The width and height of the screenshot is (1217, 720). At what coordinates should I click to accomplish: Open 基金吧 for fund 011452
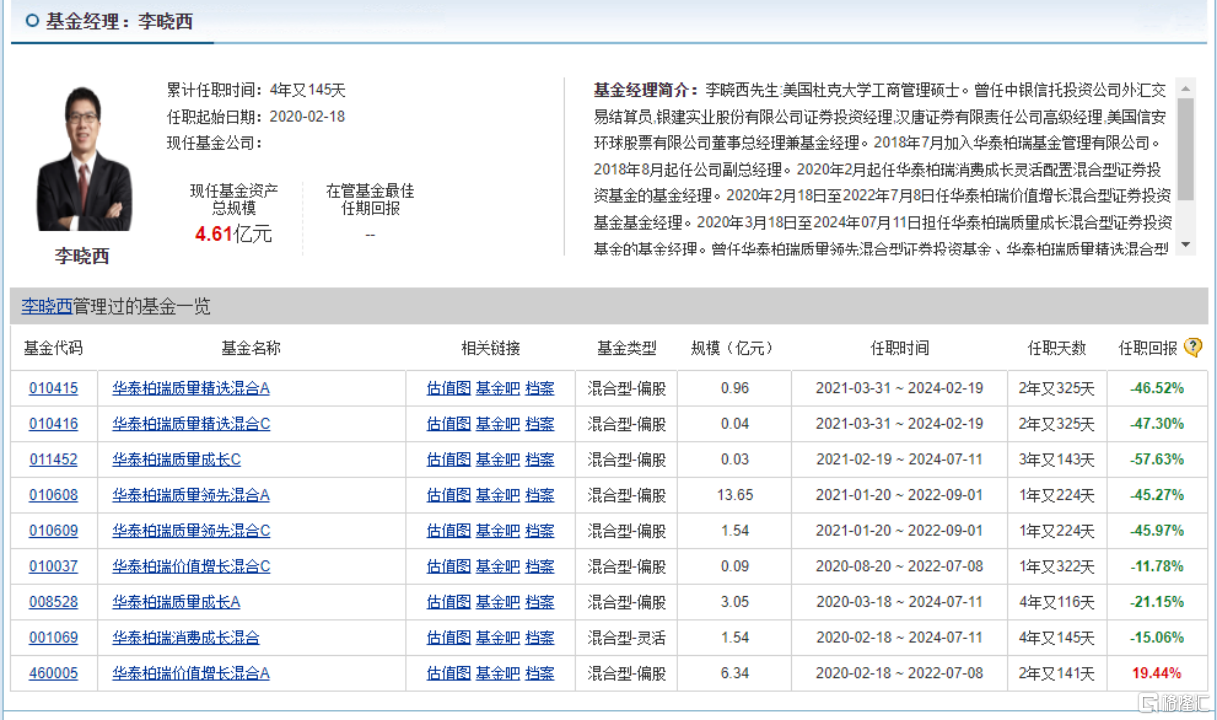click(498, 460)
